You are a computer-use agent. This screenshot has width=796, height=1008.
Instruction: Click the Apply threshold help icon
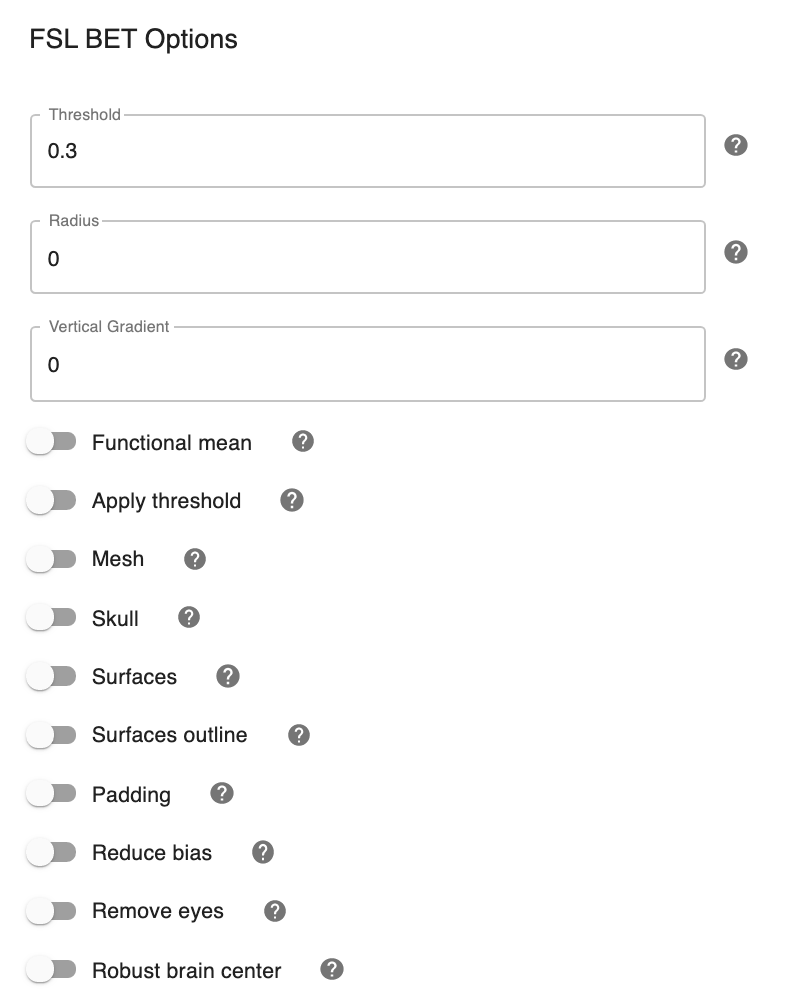(292, 500)
